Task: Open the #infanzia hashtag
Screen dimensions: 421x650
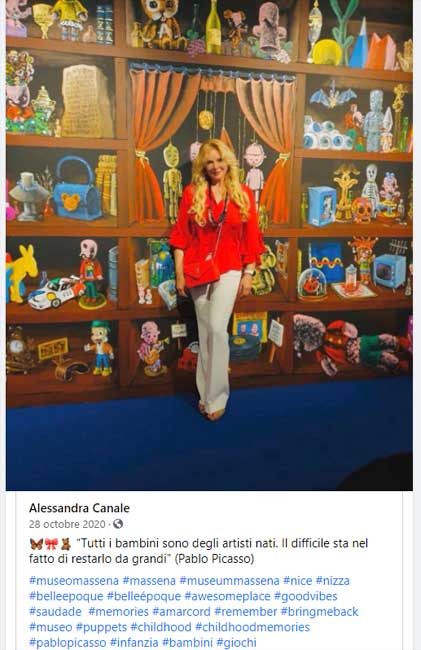Action: point(134,642)
